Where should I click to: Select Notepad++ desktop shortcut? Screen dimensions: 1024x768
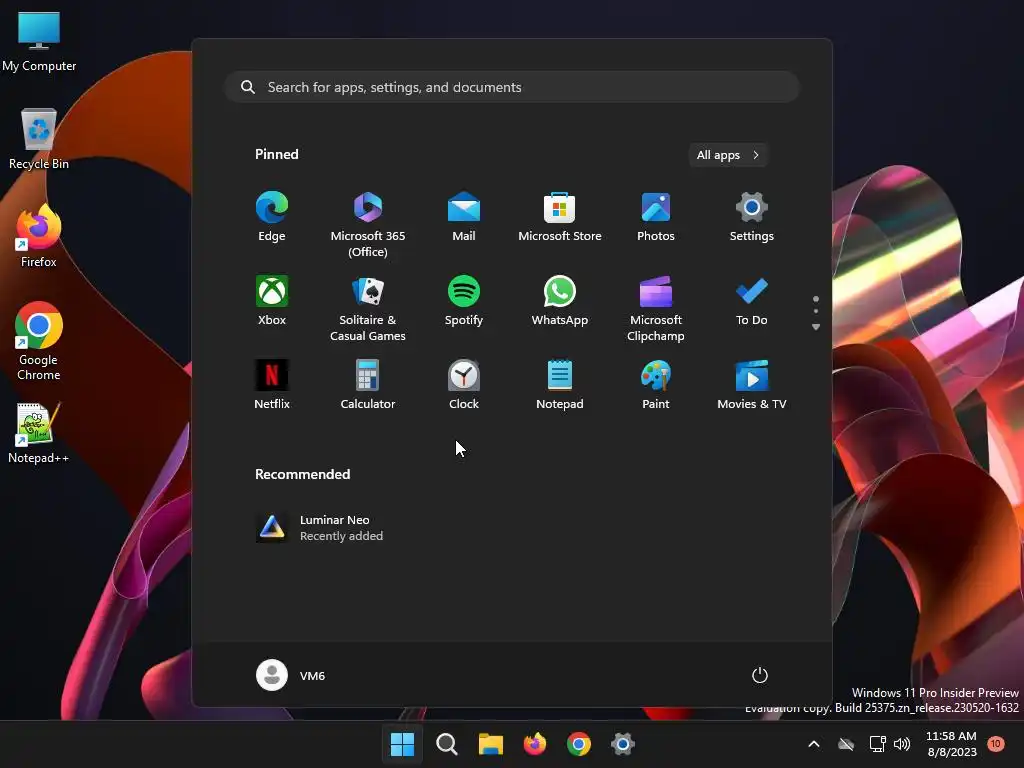pyautogui.click(x=39, y=434)
